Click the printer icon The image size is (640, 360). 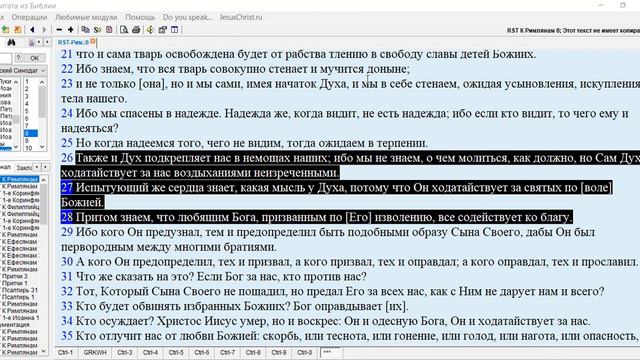pyautogui.click(x=136, y=29)
